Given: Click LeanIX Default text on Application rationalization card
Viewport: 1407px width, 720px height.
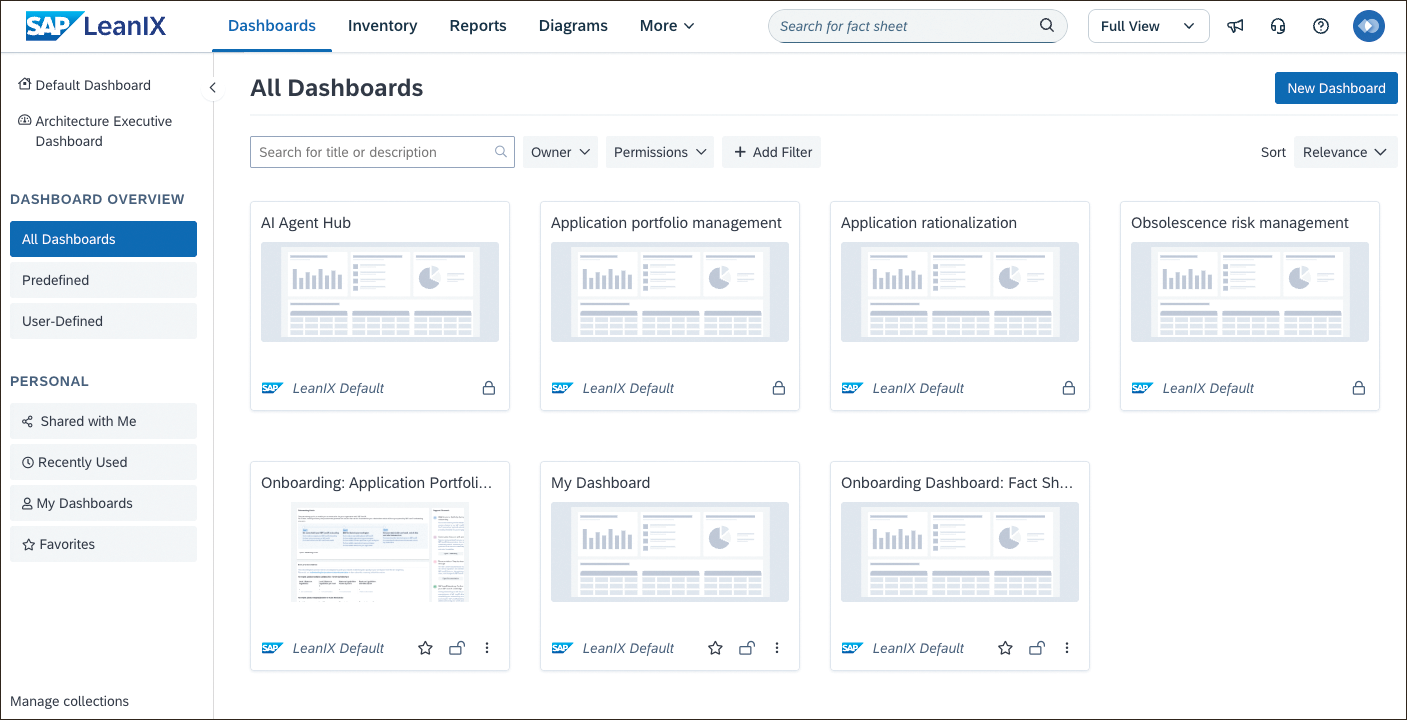Looking at the screenshot, I should click(918, 388).
